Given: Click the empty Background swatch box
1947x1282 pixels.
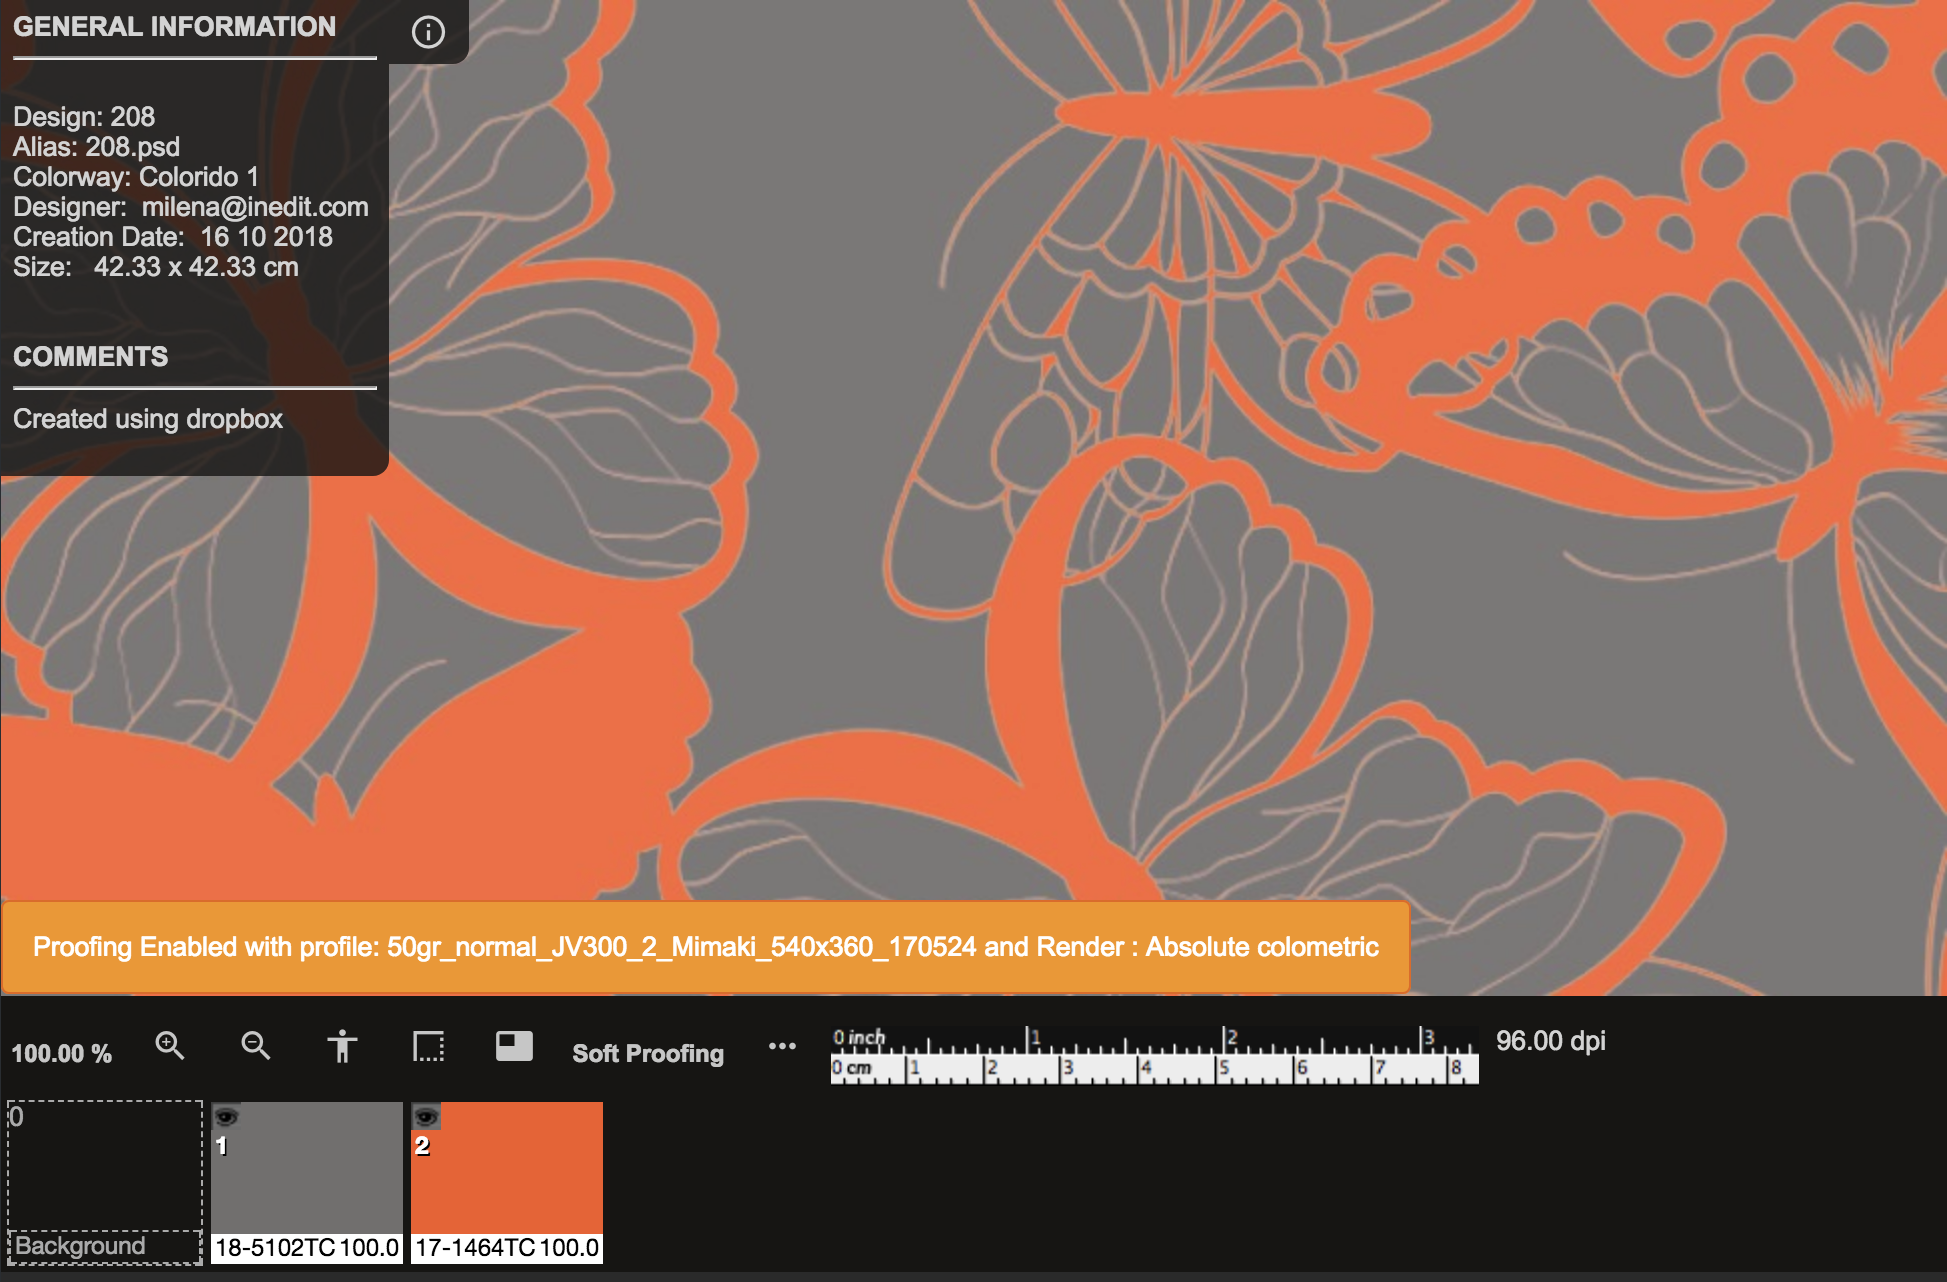Looking at the screenshot, I should click(x=105, y=1170).
